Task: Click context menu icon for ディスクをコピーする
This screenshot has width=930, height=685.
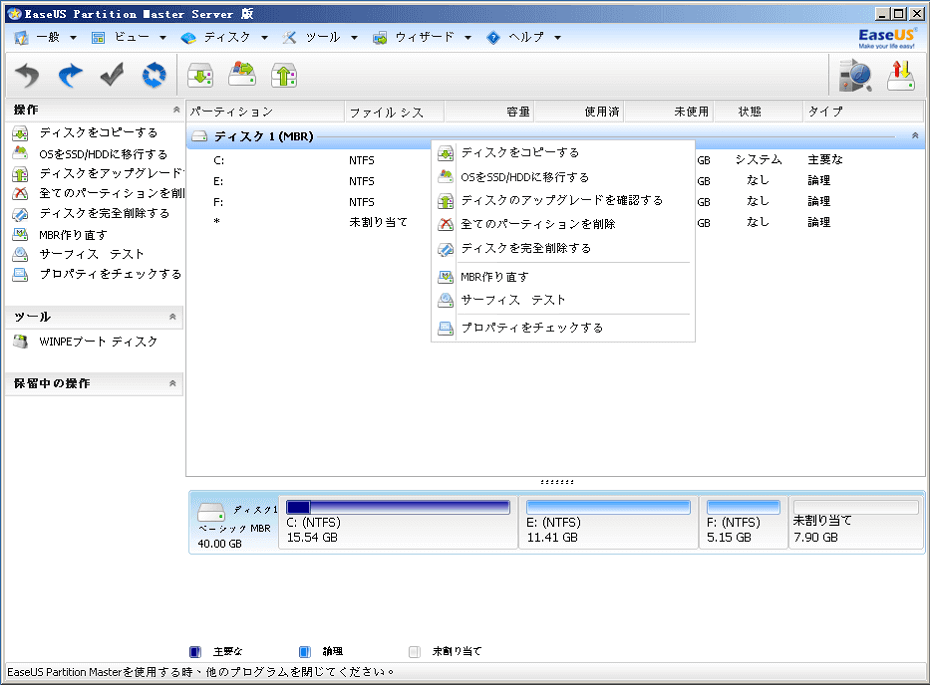Action: [x=445, y=153]
